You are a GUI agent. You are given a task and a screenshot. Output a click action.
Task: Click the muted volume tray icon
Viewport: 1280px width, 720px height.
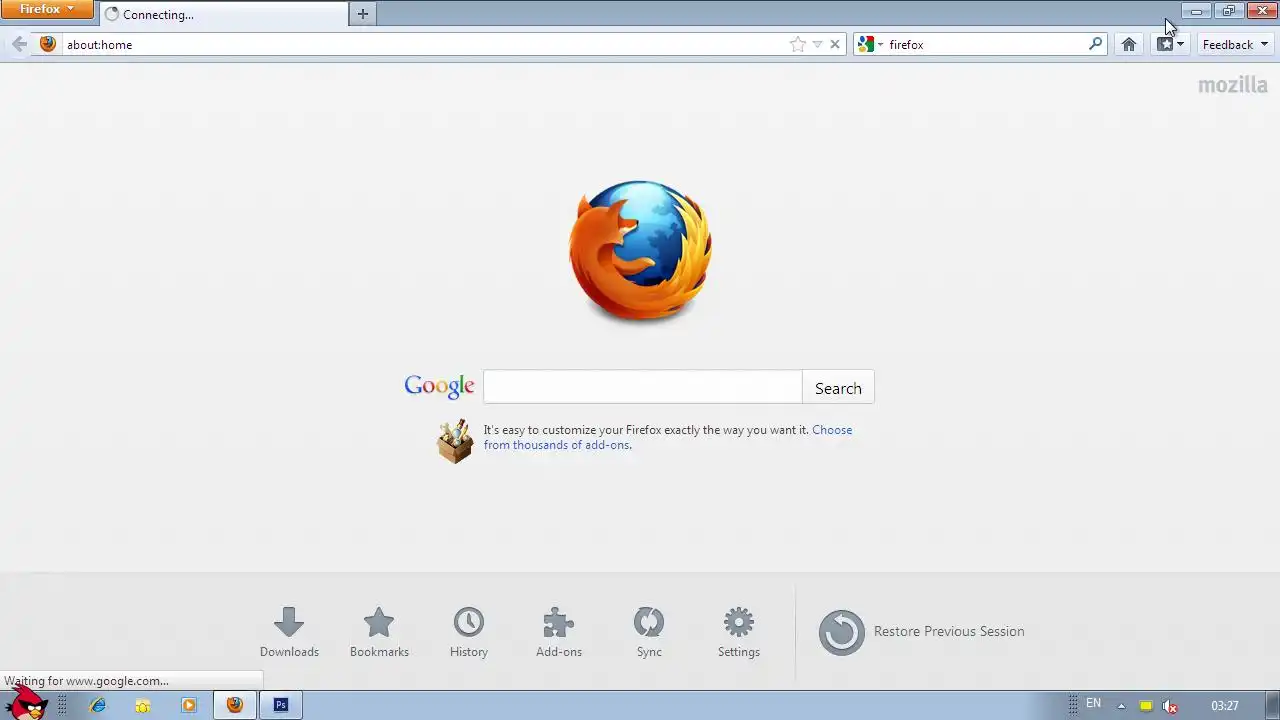pos(1170,706)
